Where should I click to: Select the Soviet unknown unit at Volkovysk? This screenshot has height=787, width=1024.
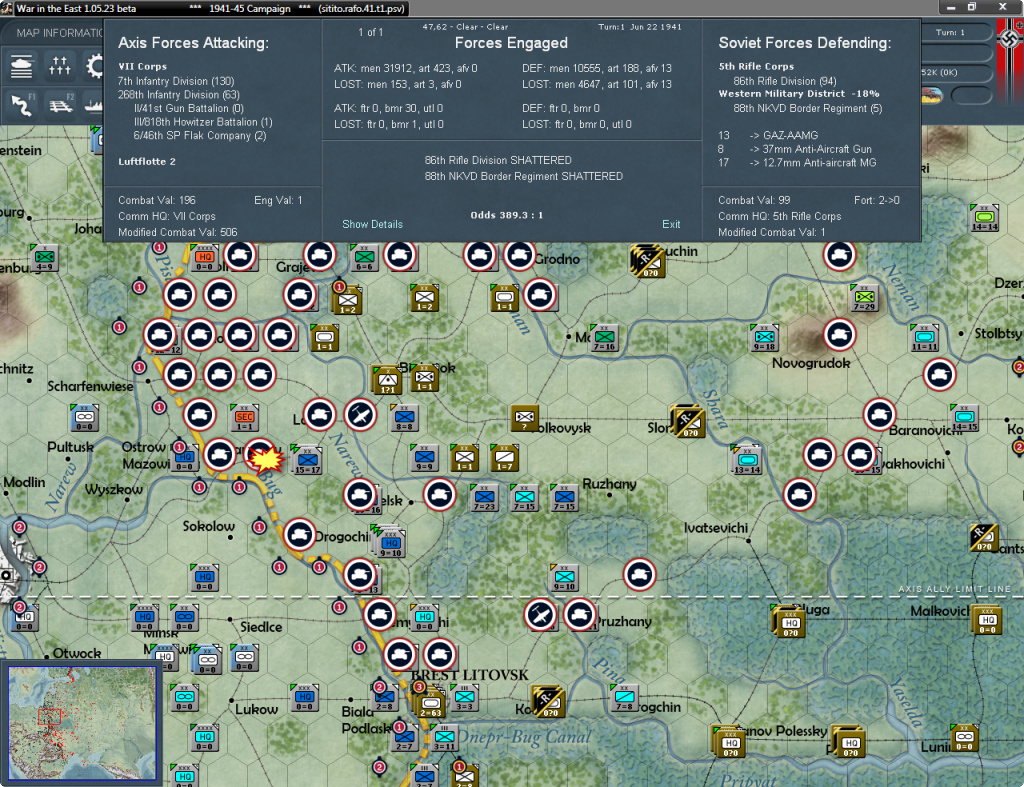(524, 417)
